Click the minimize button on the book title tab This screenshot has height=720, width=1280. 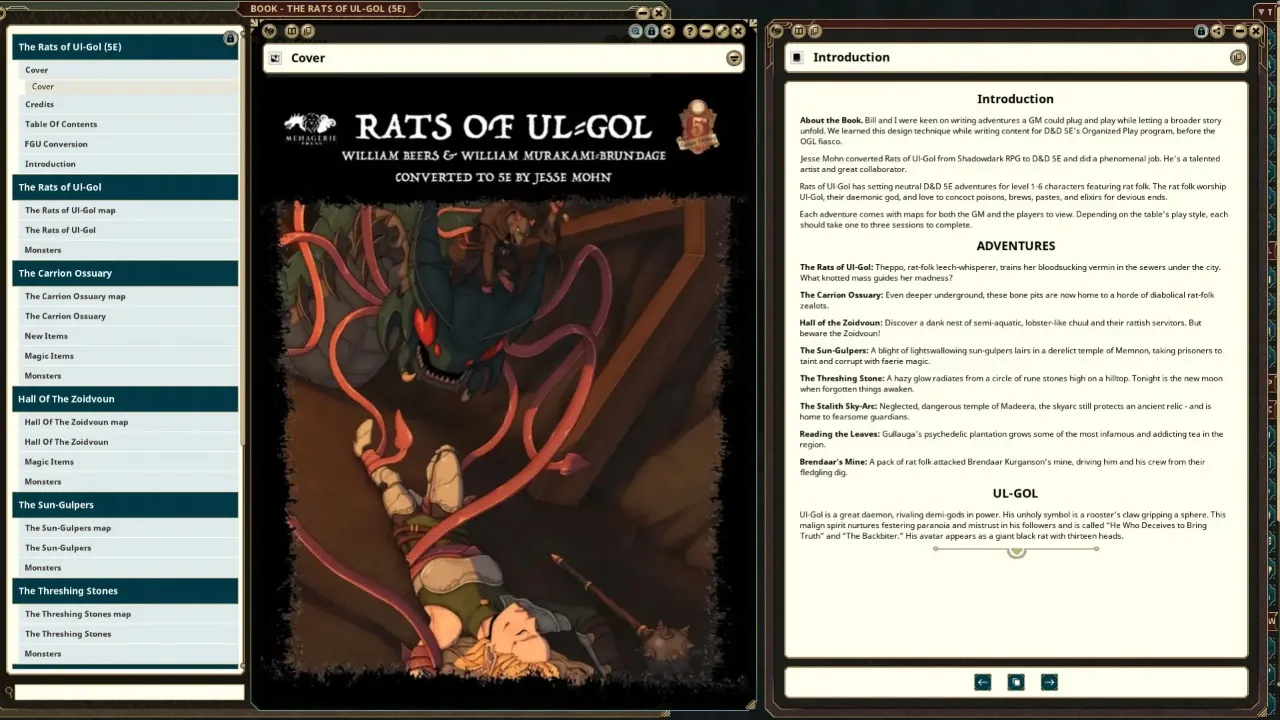[643, 12]
